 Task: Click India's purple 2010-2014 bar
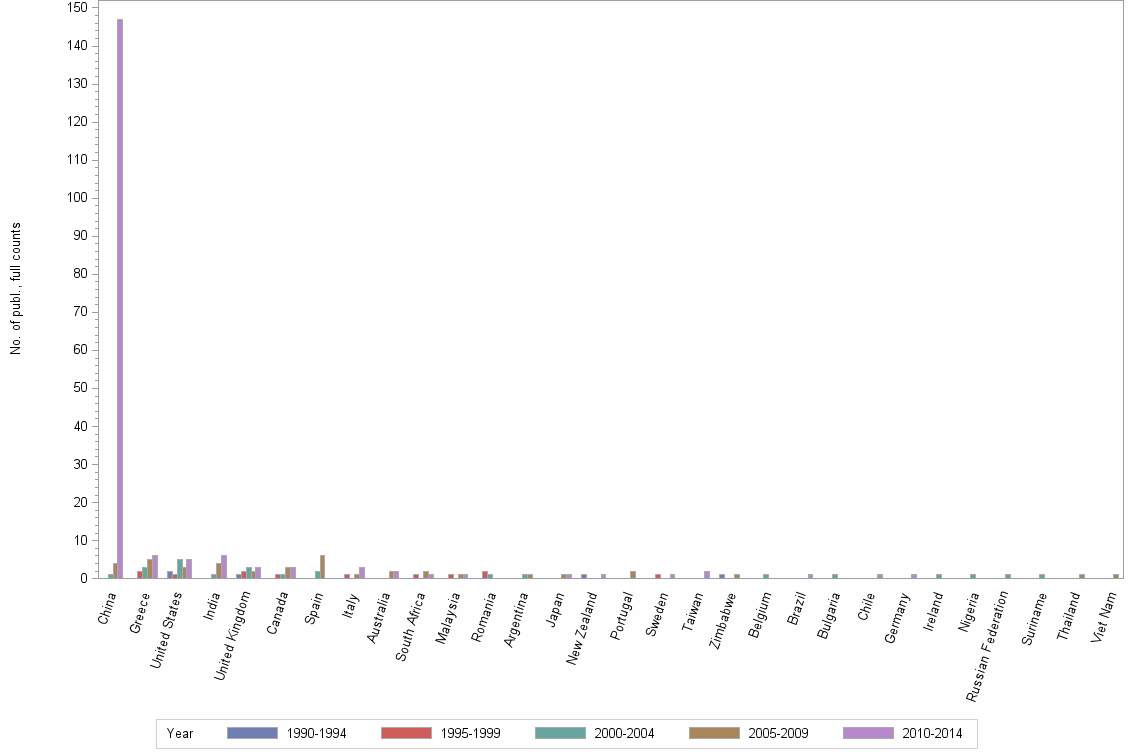[x=222, y=565]
